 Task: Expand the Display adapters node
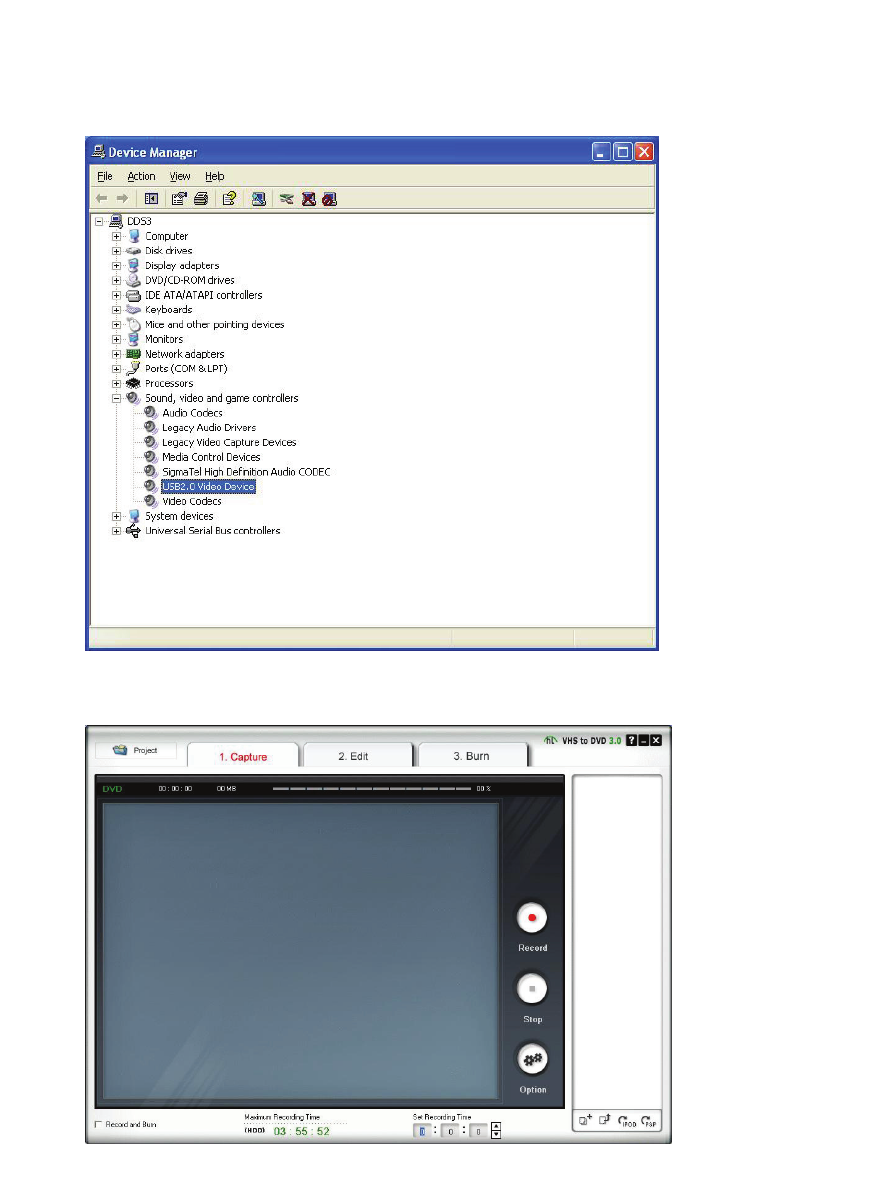(116, 266)
